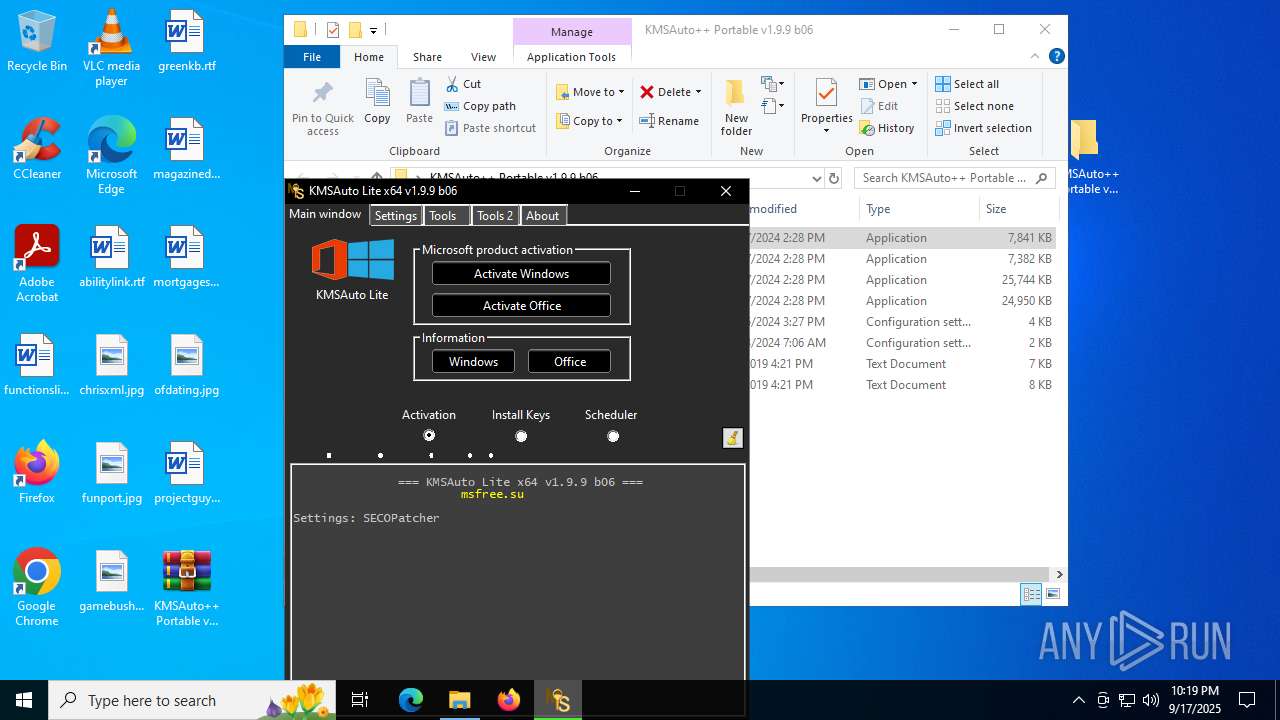
Task: Refresh the Explorer address bar
Action: (x=834, y=178)
